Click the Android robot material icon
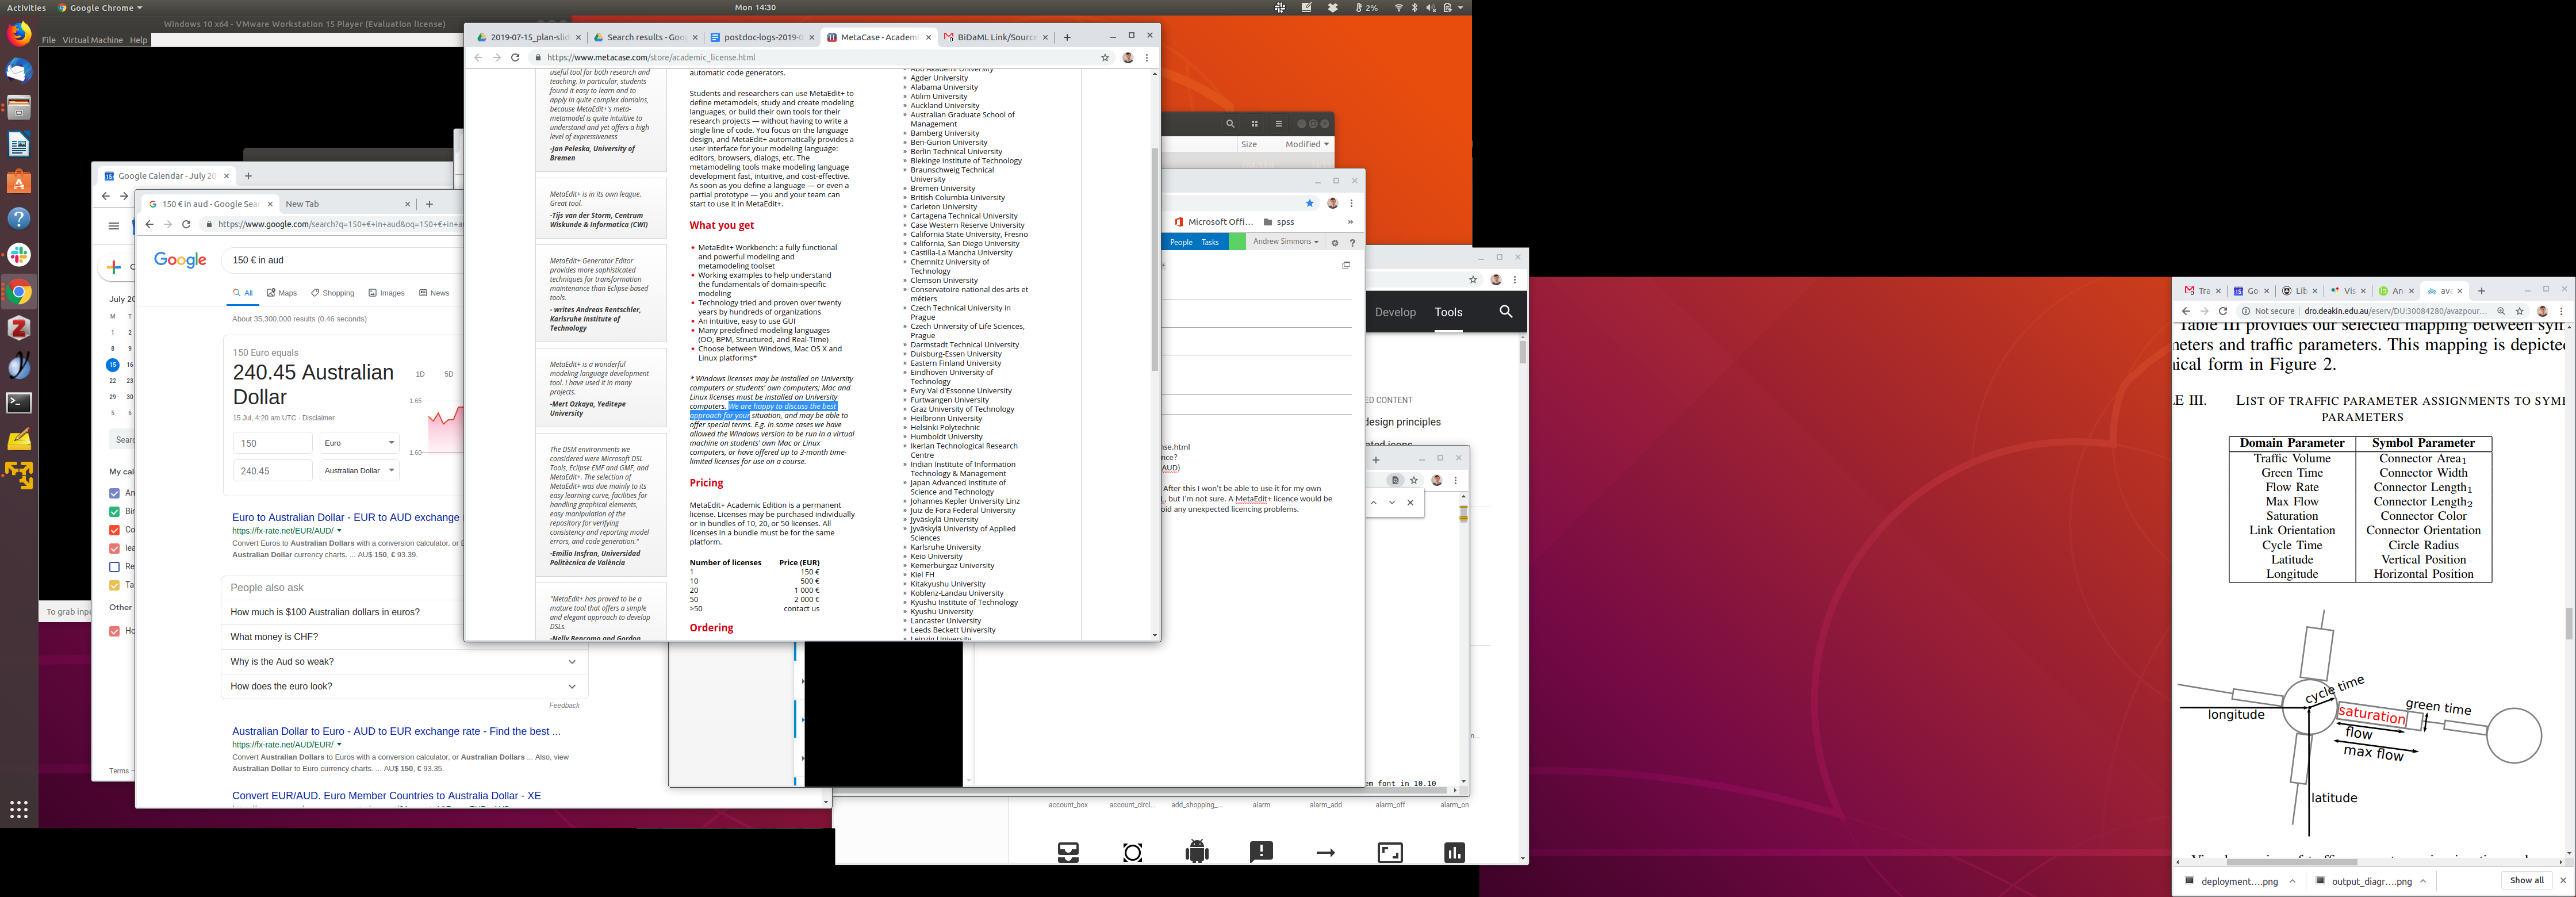 tap(1196, 852)
